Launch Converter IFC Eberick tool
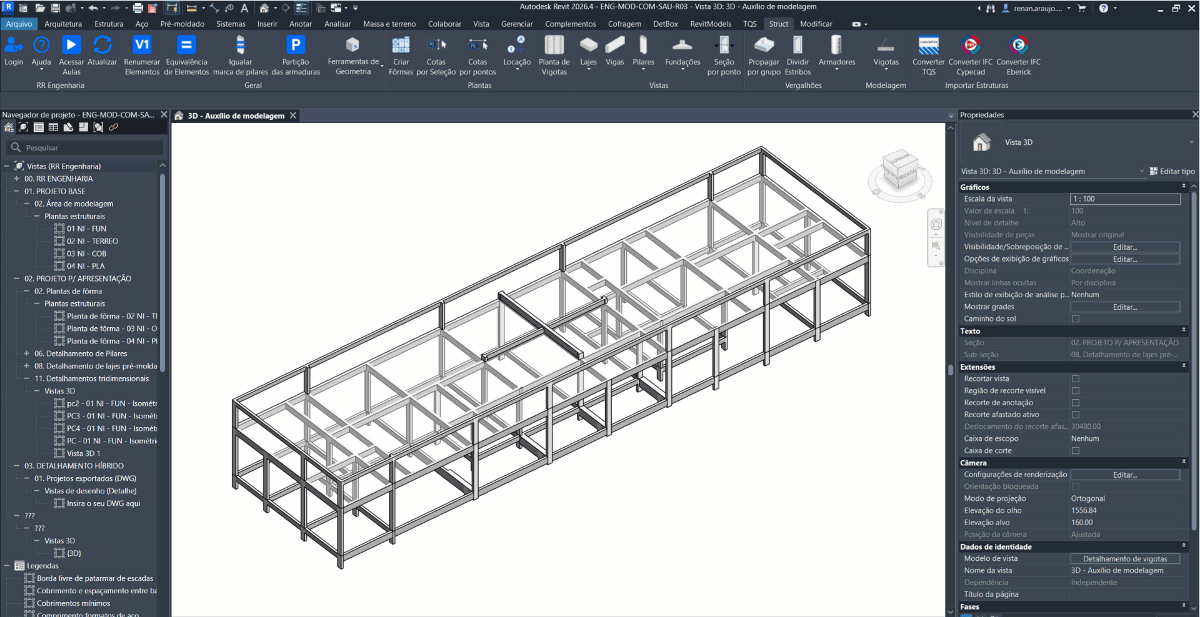Image resolution: width=1200 pixels, height=617 pixels. tap(1018, 45)
